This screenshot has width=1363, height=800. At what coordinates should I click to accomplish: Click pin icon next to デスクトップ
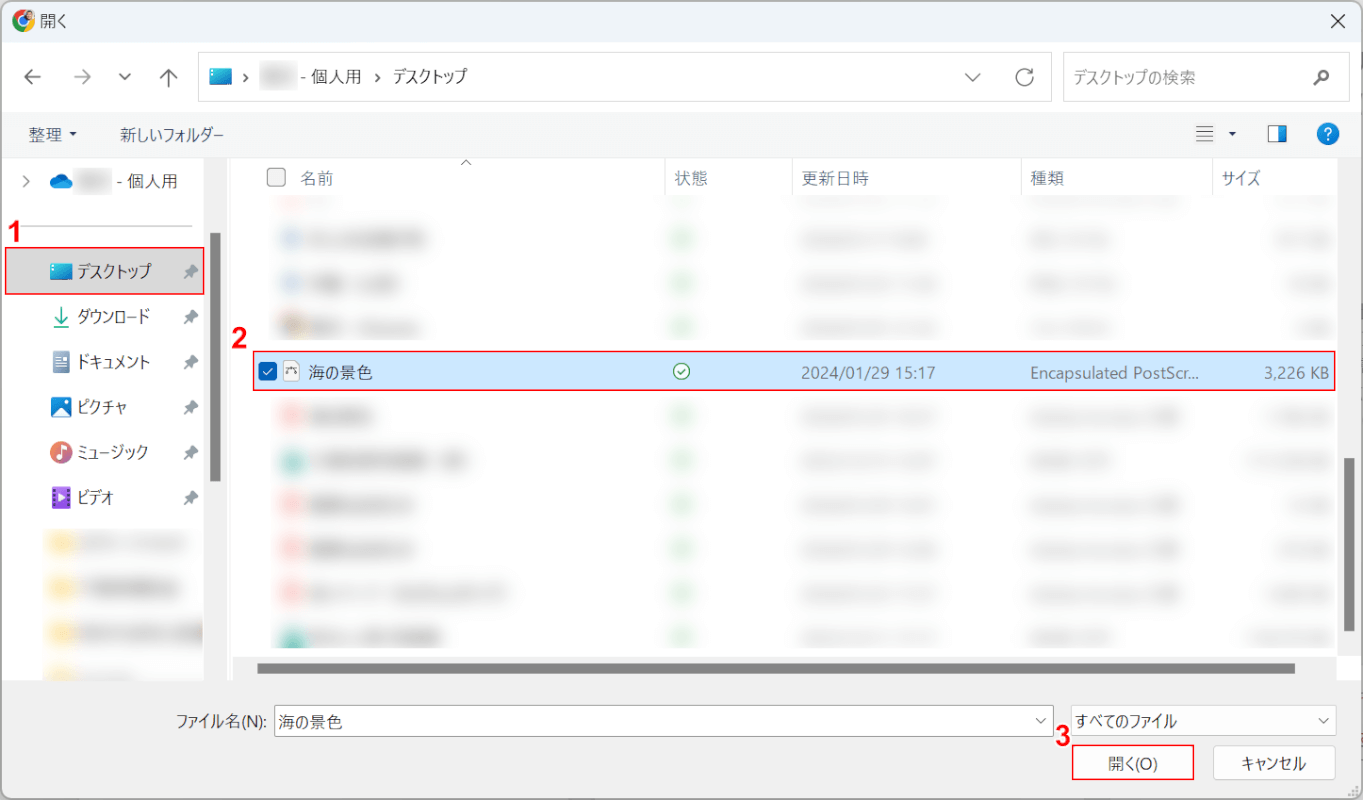pyautogui.click(x=190, y=272)
